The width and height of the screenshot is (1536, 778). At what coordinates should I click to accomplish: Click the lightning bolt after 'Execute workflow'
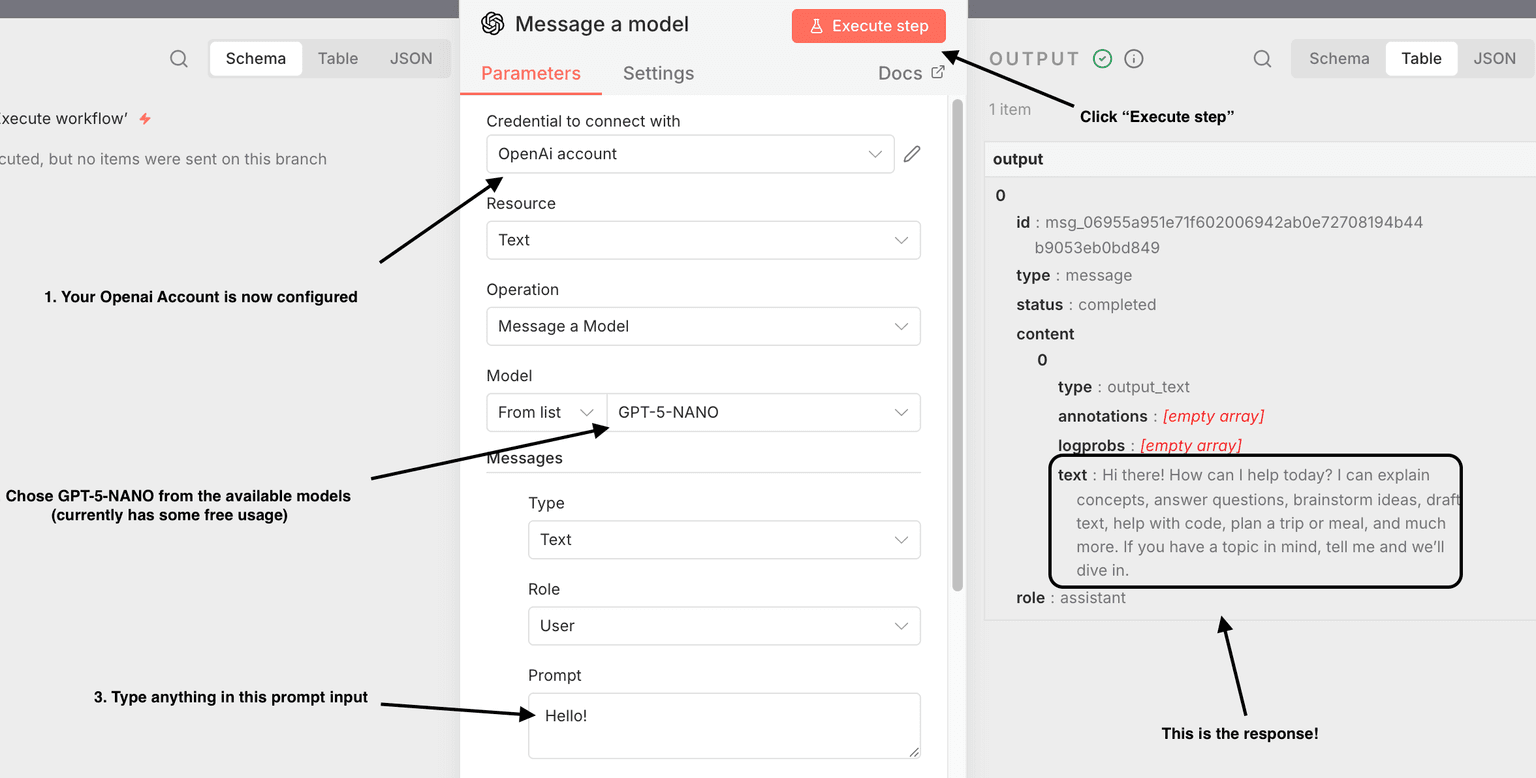pyautogui.click(x=145, y=117)
